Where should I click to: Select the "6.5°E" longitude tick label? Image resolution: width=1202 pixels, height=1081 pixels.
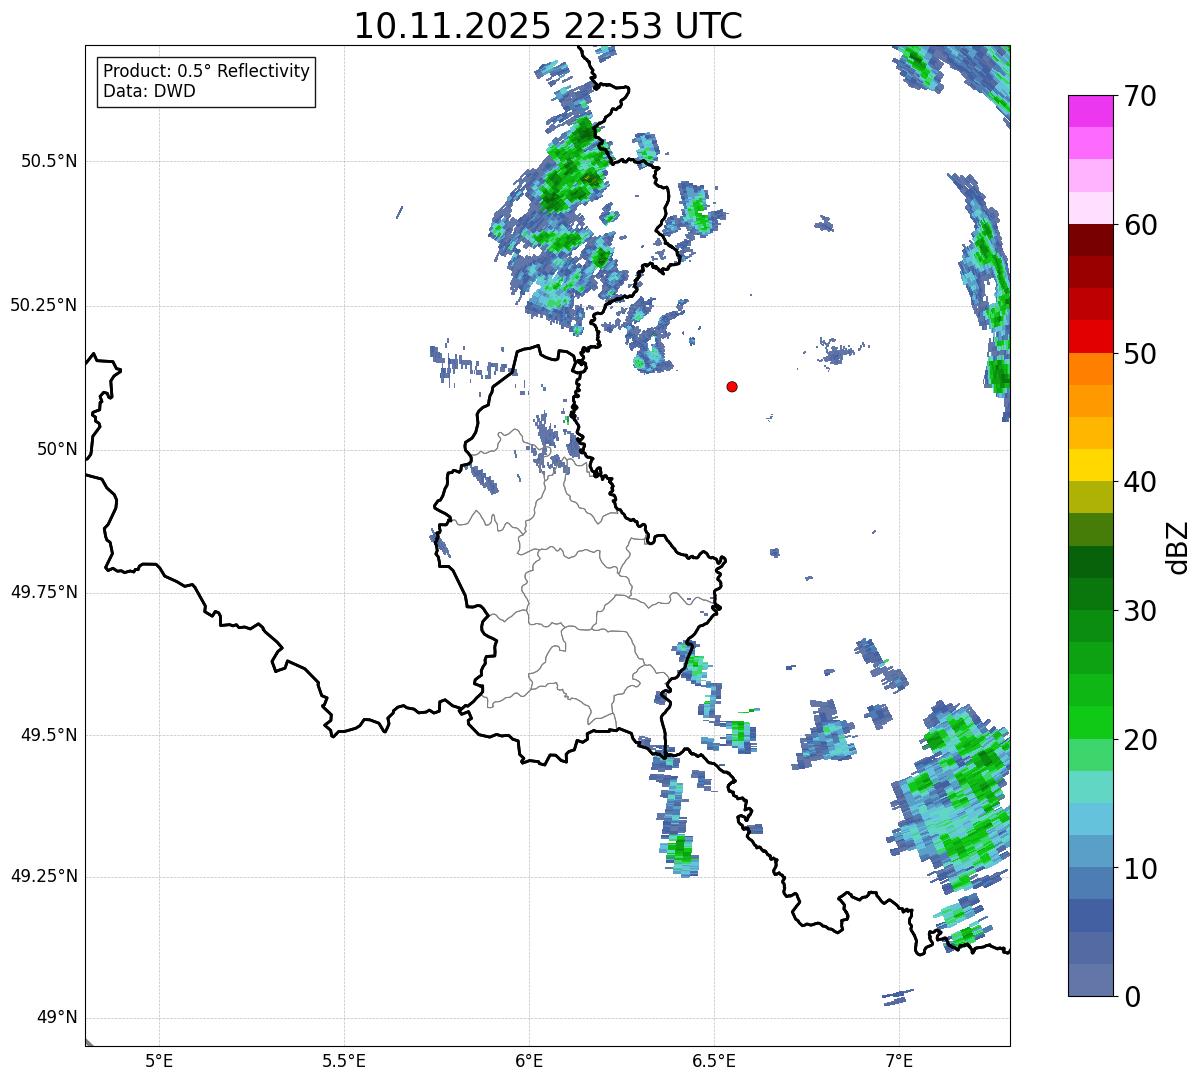tap(714, 1060)
